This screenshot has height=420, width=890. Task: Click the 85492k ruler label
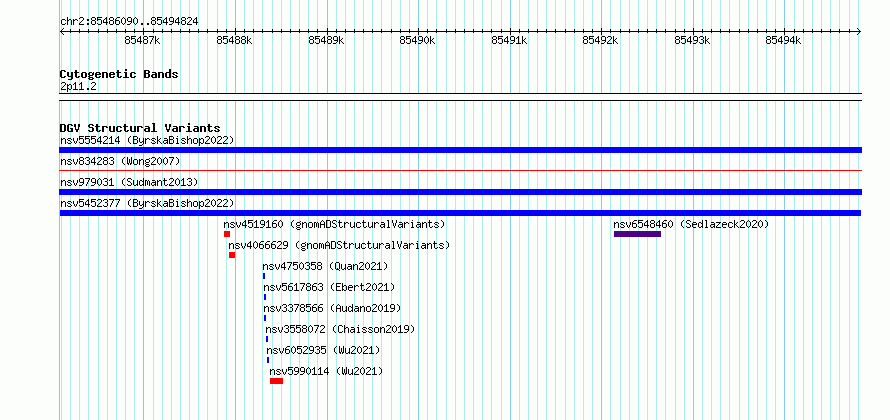click(x=601, y=40)
